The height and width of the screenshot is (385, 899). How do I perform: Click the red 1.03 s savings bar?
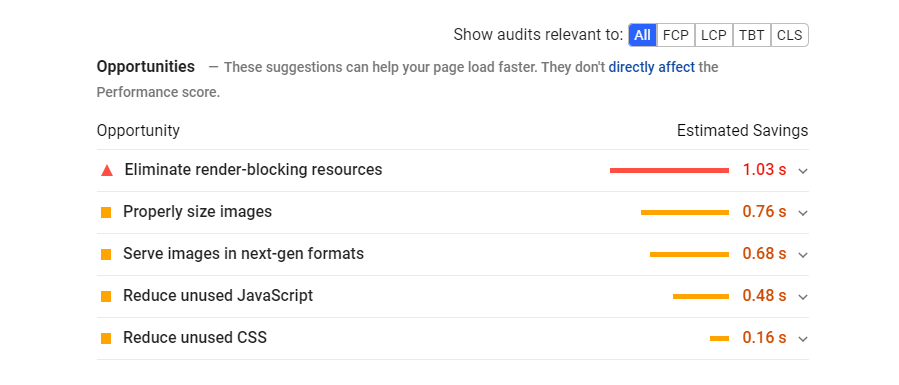pyautogui.click(x=669, y=170)
